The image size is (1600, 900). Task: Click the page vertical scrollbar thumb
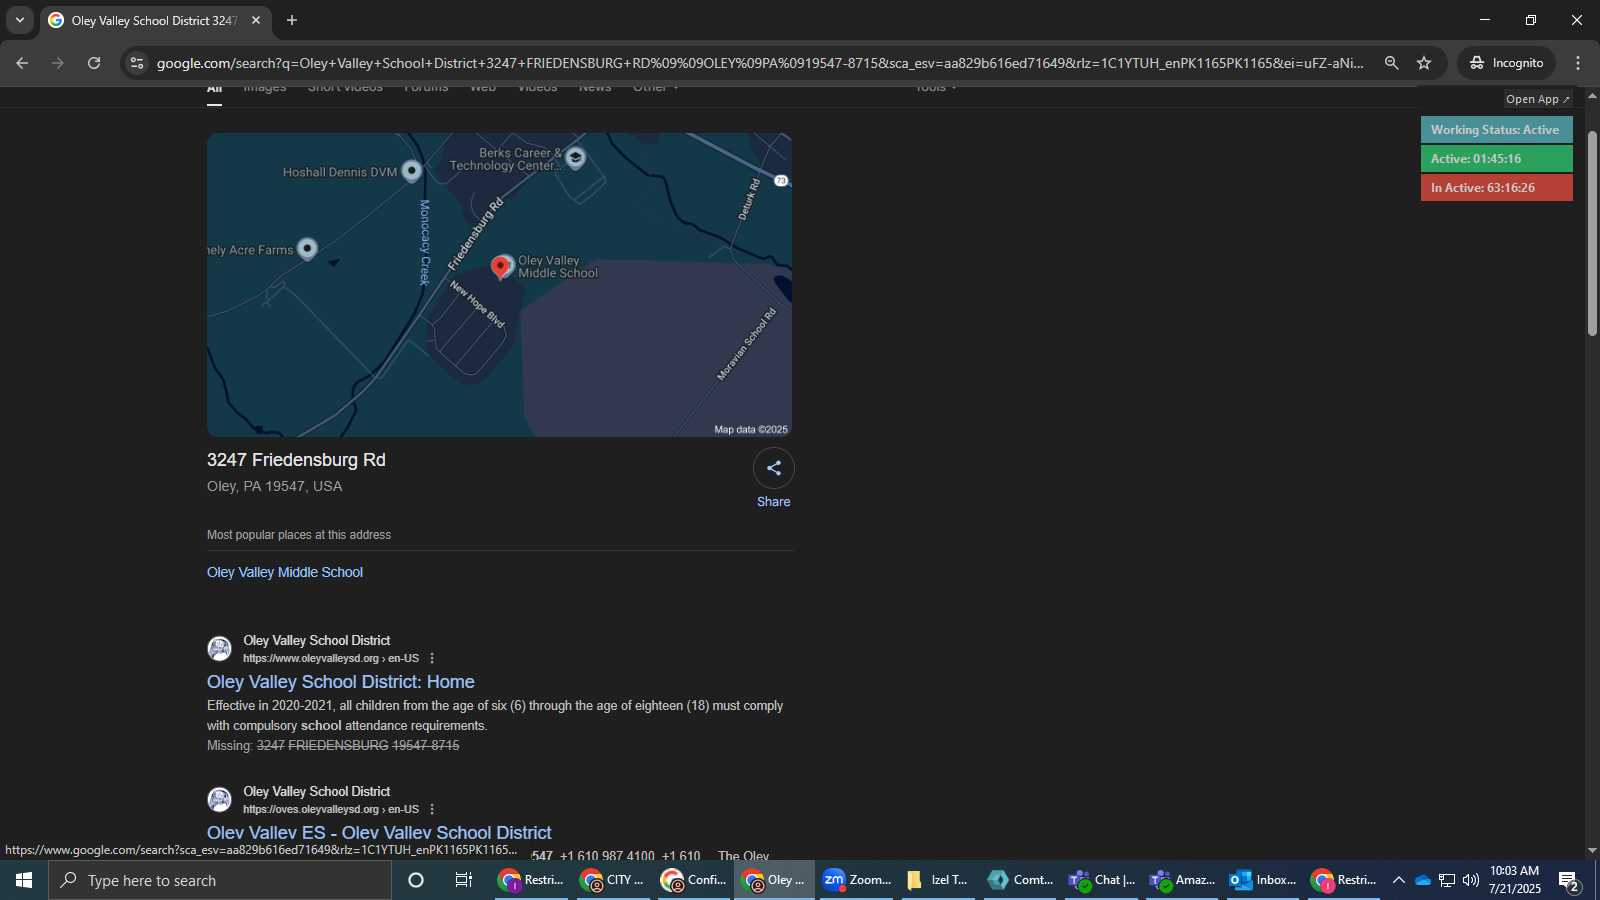point(1592,232)
